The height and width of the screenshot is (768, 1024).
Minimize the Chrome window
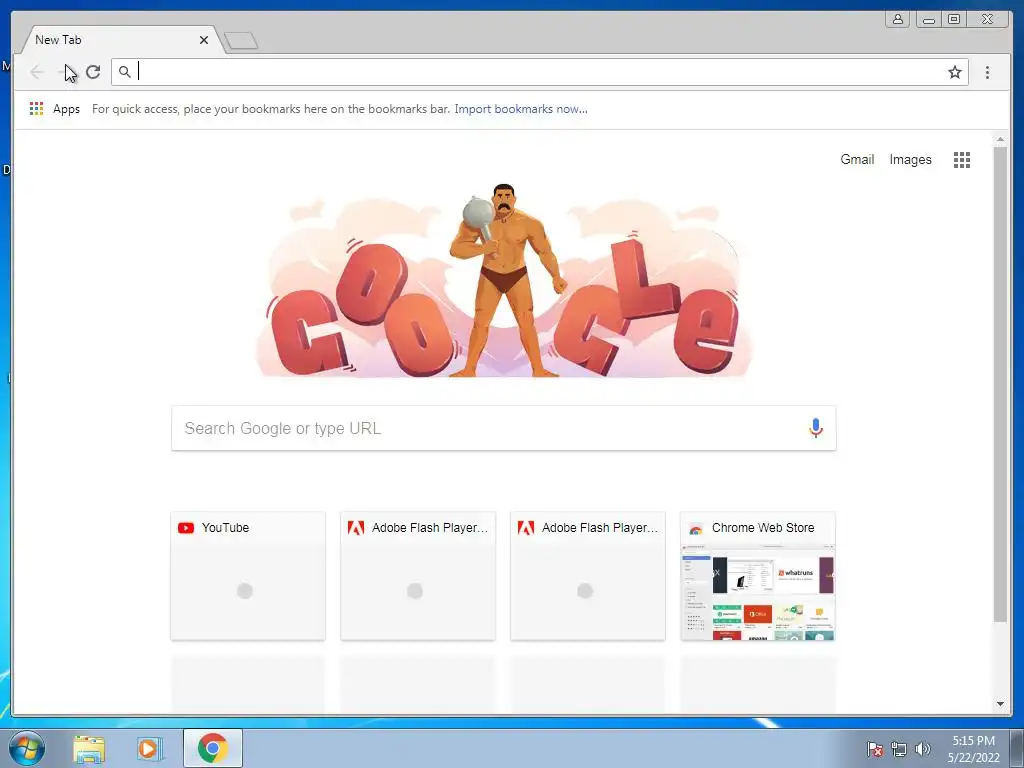point(929,19)
